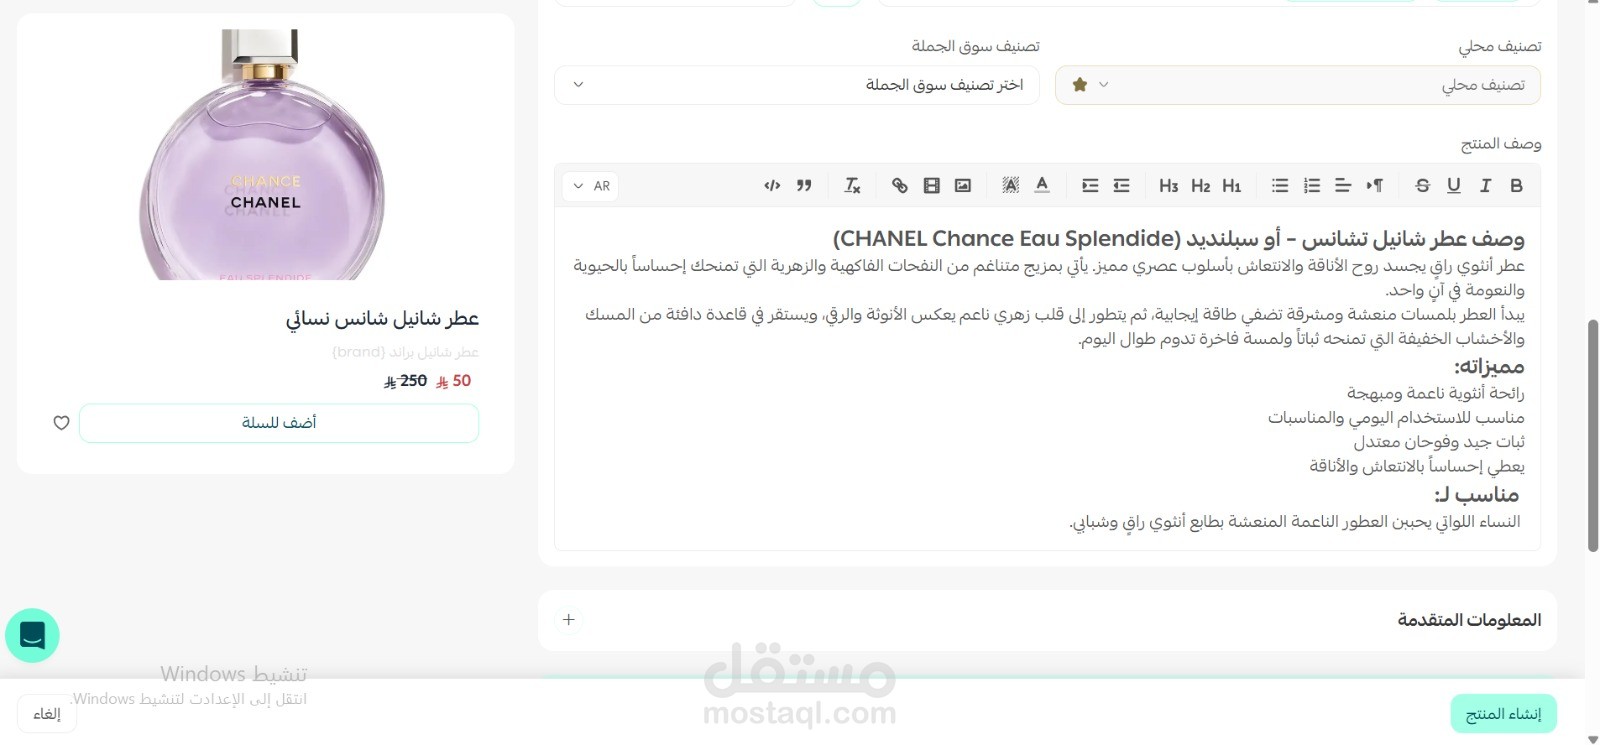Toggle bold formatting in the editor
1600x745 pixels.
(x=1516, y=185)
